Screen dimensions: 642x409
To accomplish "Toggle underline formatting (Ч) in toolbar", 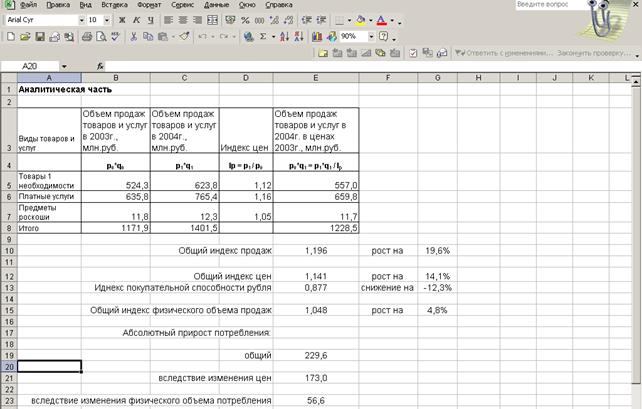I will pyautogui.click(x=152, y=20).
